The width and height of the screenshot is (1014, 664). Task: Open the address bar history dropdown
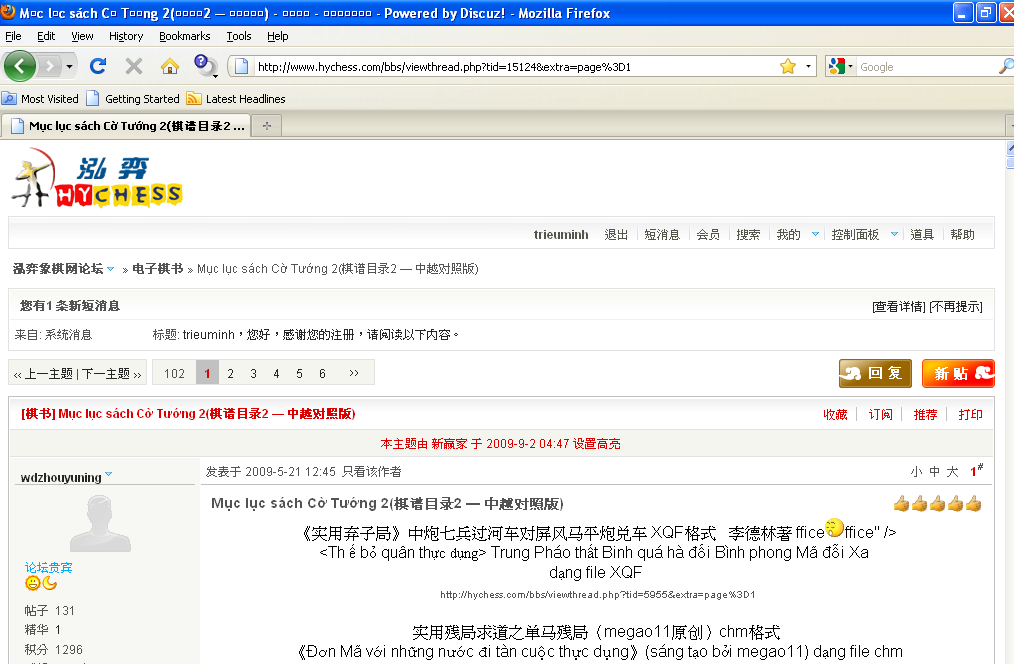pos(808,66)
